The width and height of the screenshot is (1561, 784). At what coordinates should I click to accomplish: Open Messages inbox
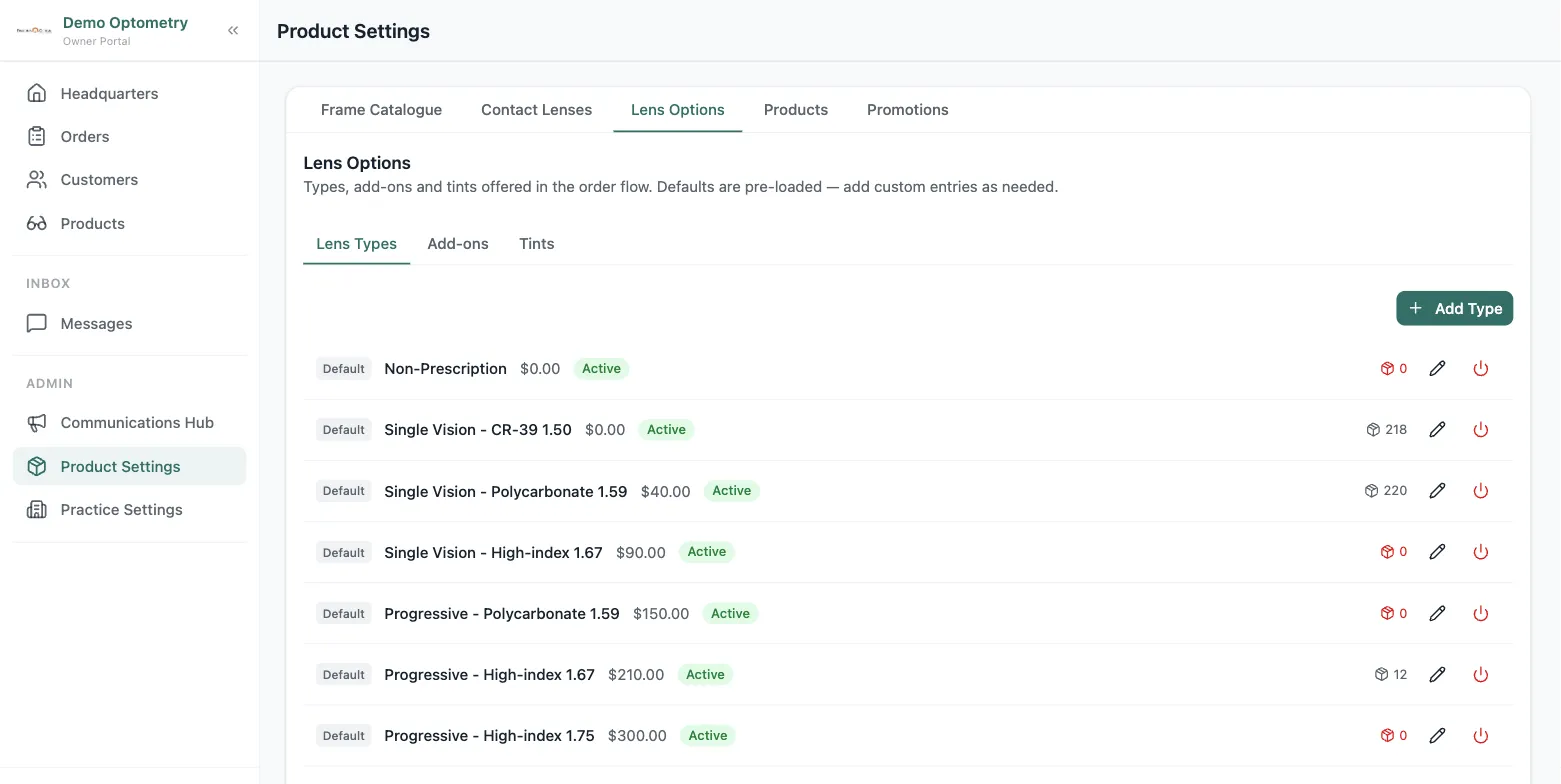click(129, 323)
